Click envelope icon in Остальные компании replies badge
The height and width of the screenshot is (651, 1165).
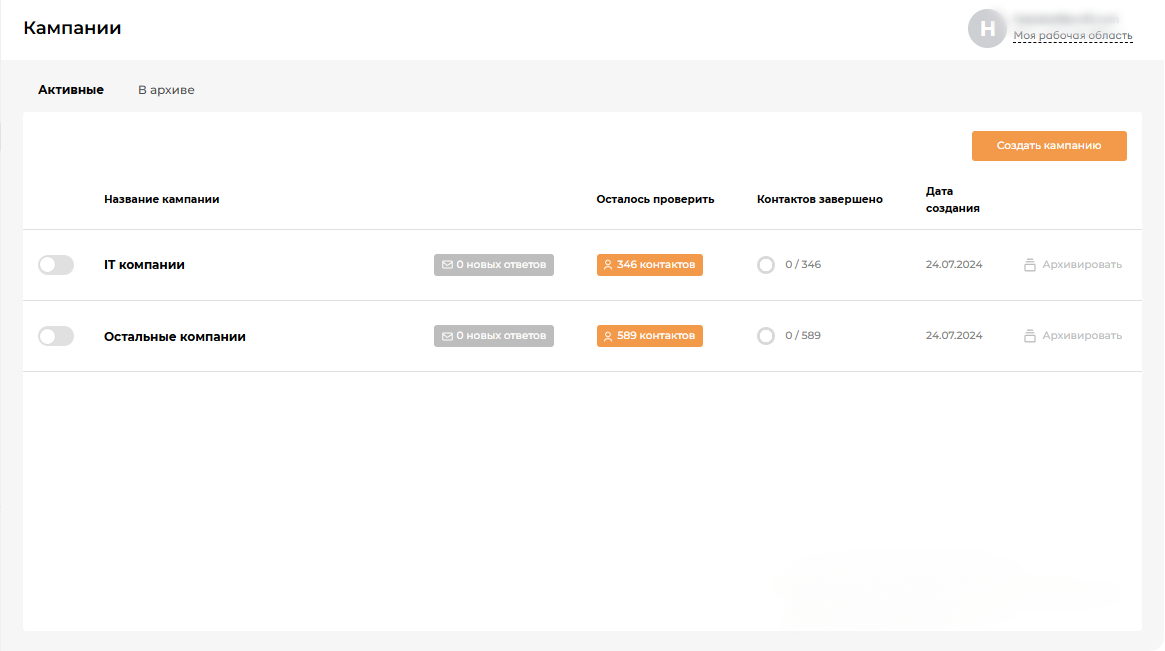[x=447, y=336]
